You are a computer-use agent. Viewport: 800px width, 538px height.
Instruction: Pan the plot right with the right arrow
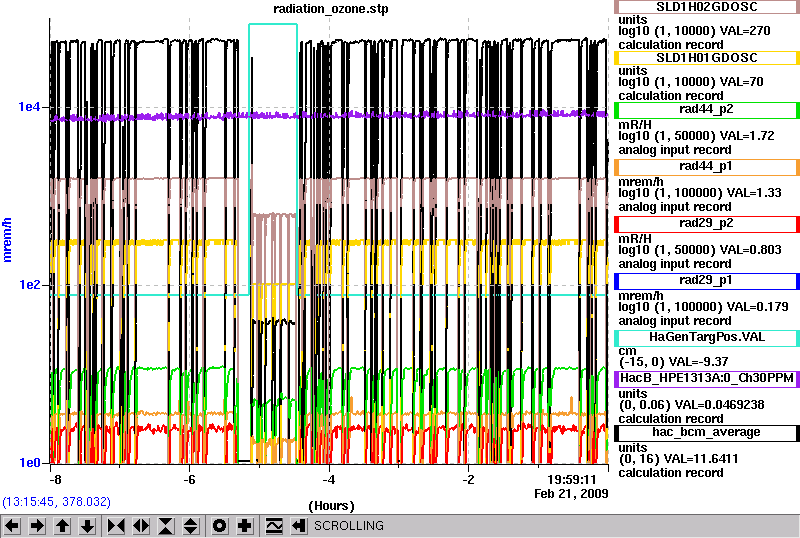coord(37,526)
